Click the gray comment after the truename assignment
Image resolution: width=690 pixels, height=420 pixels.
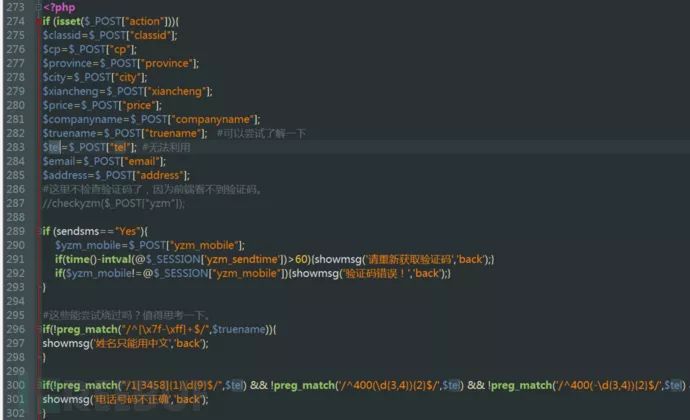pyautogui.click(x=261, y=133)
